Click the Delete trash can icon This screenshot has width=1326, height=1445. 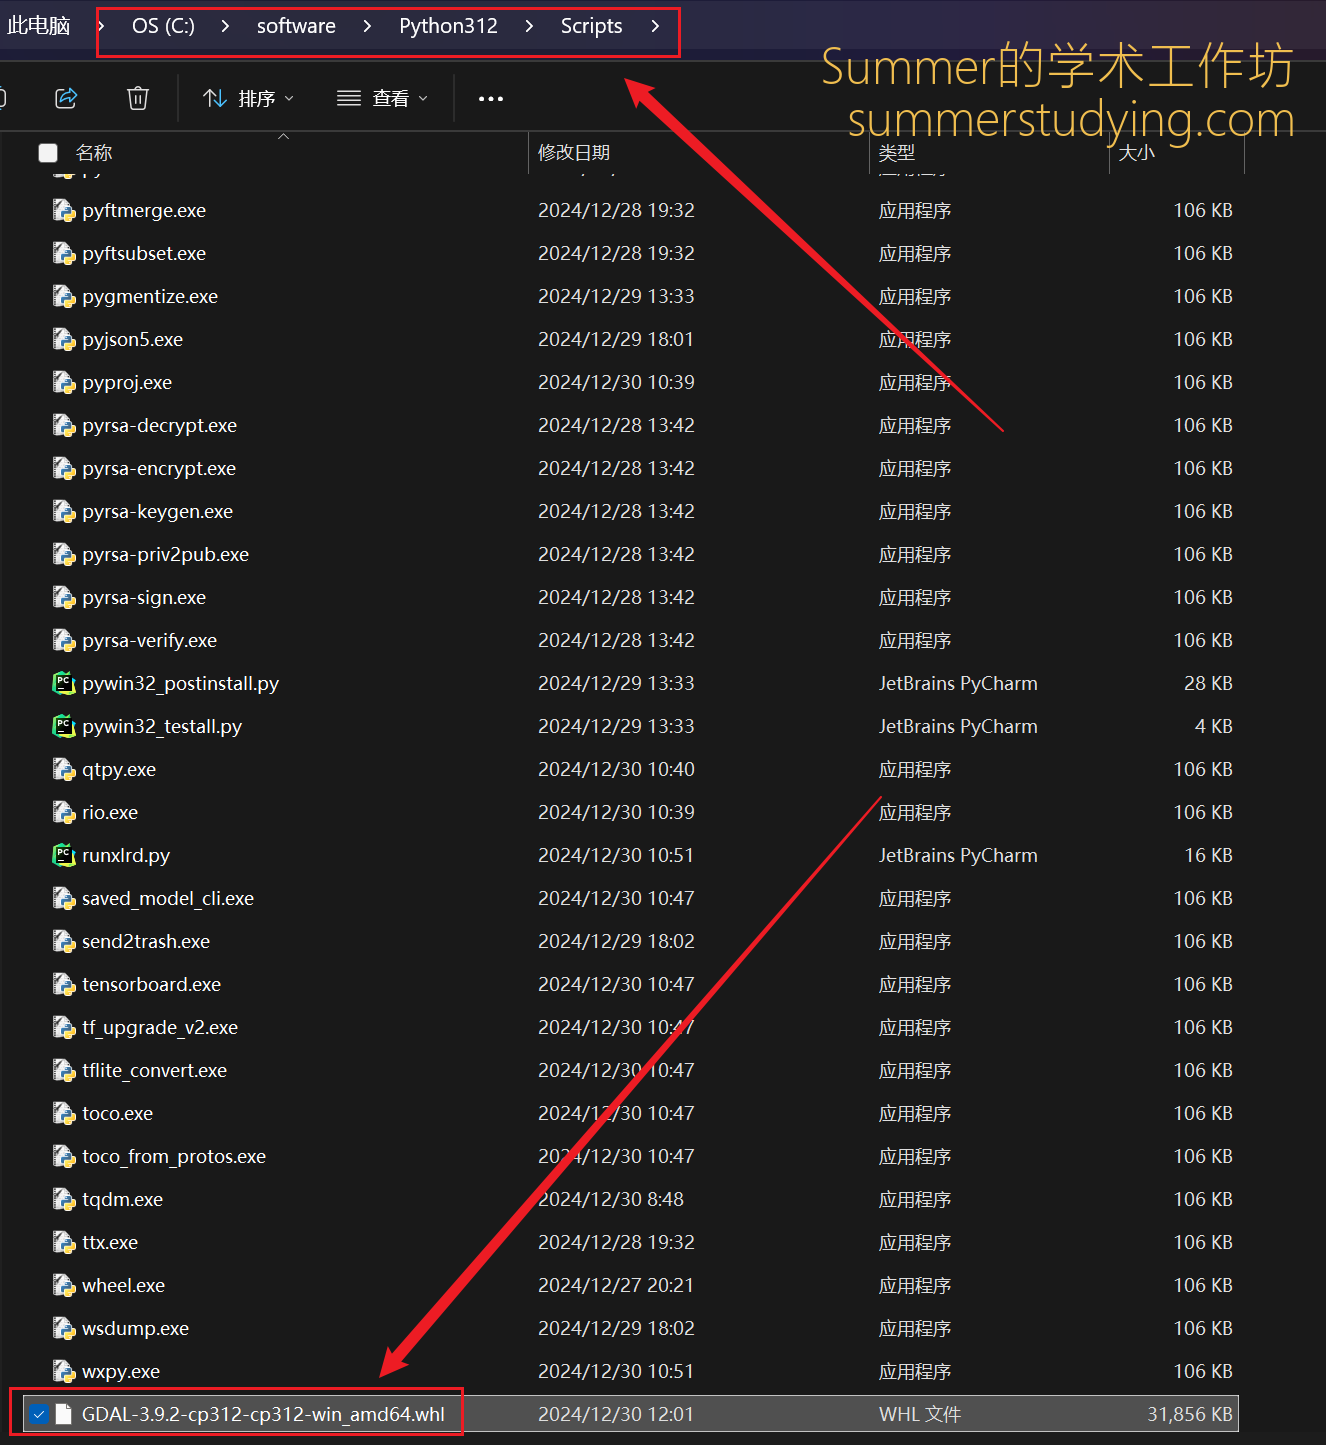(138, 98)
